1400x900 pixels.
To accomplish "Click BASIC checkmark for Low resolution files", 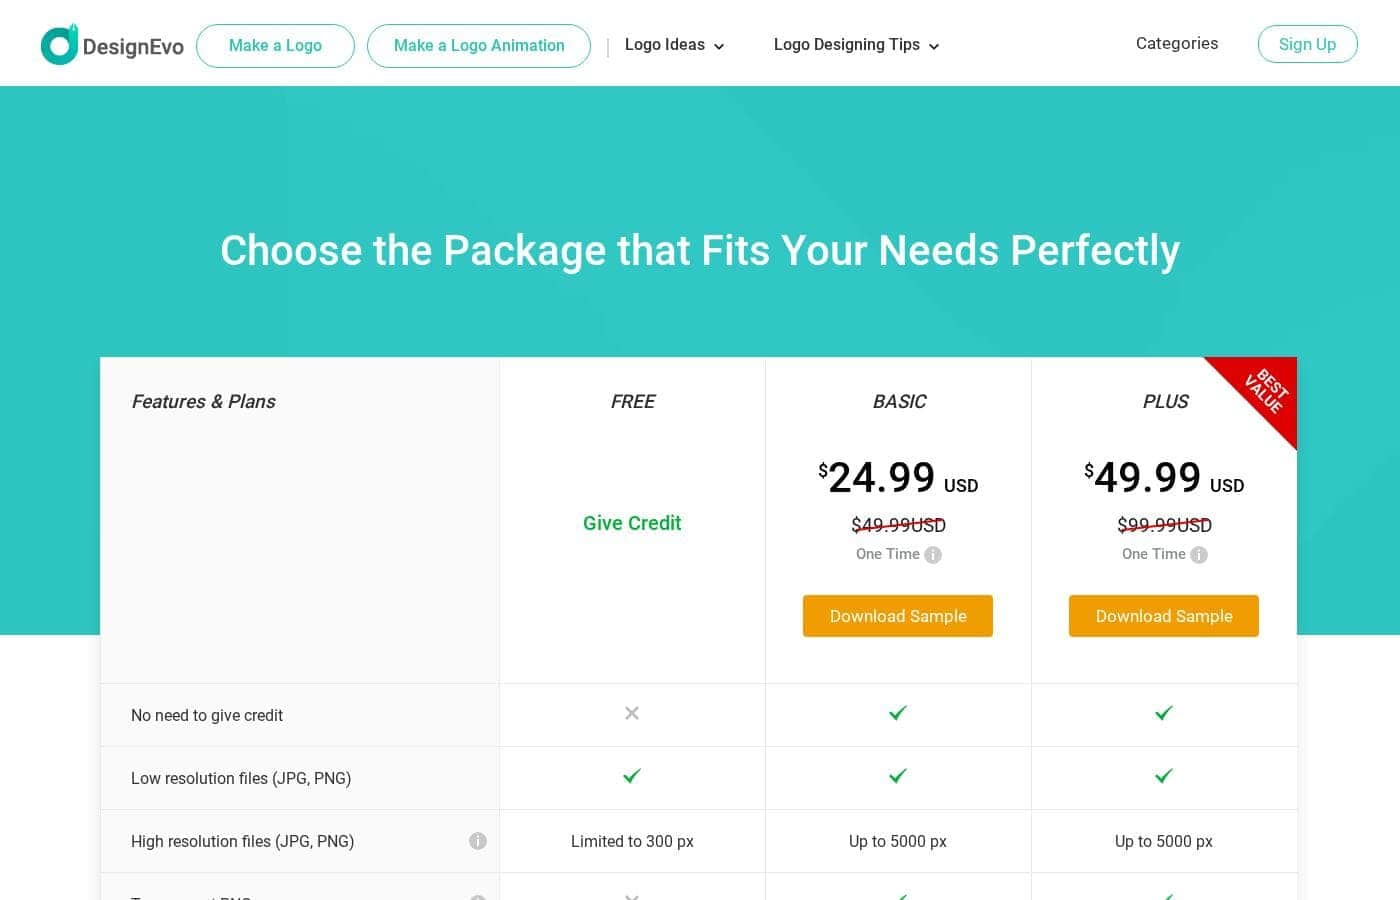I will tap(898, 776).
